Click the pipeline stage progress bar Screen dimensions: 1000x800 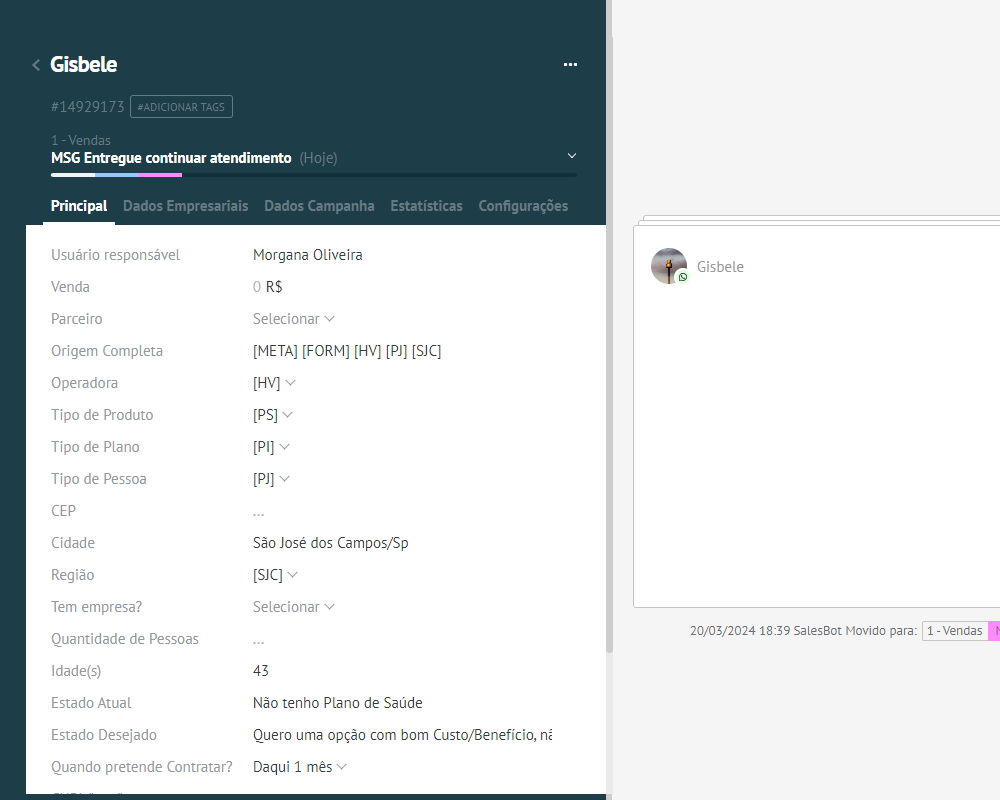click(x=313, y=175)
